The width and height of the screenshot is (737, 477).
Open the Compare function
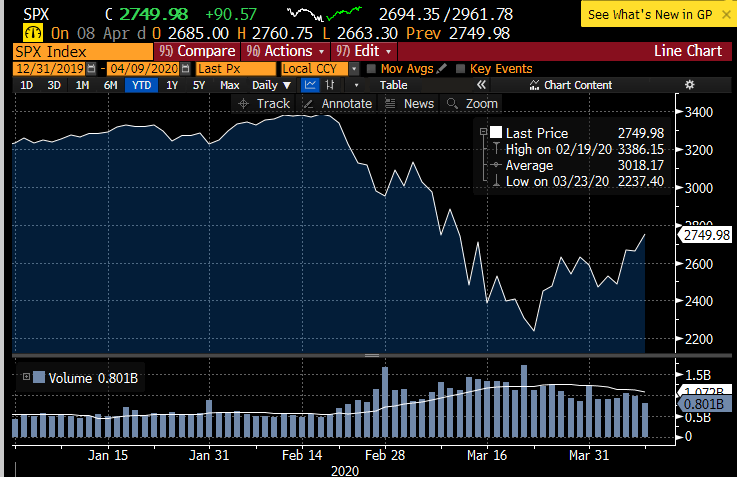pos(197,51)
